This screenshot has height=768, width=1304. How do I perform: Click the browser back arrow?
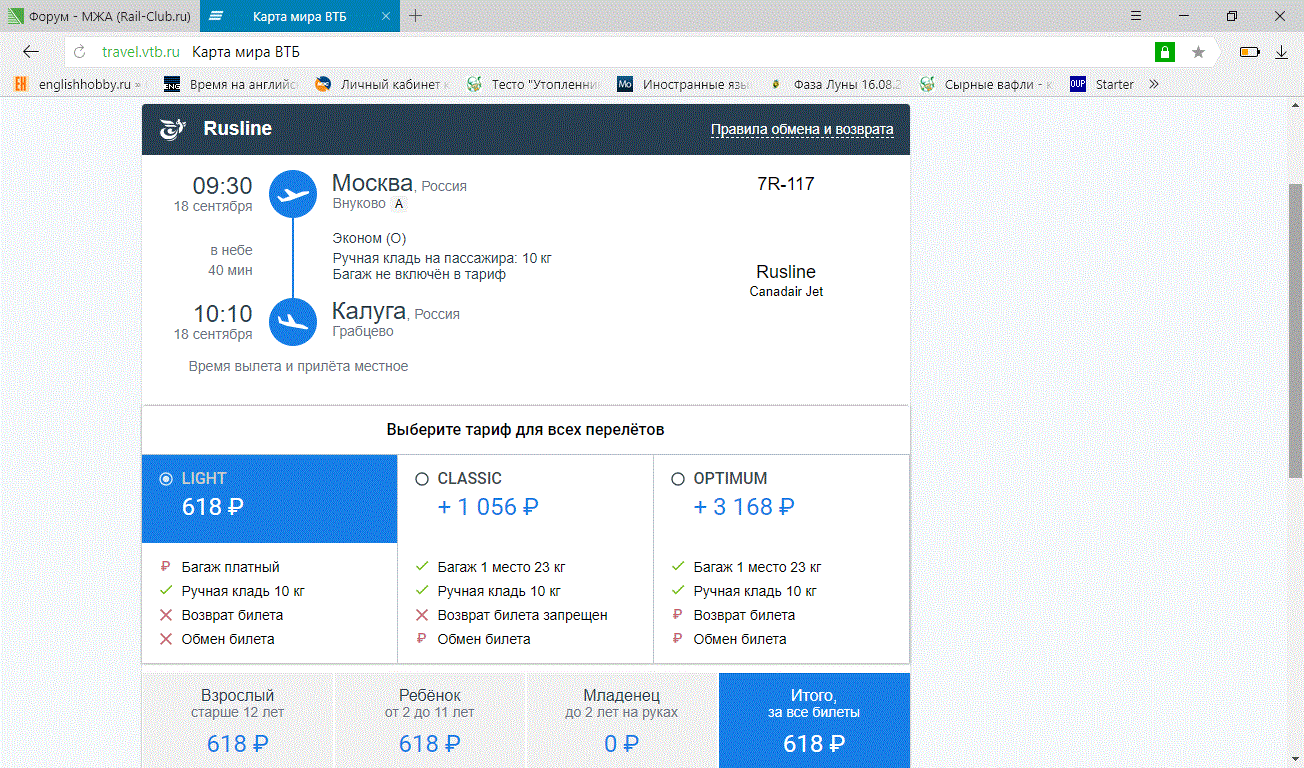[x=30, y=52]
